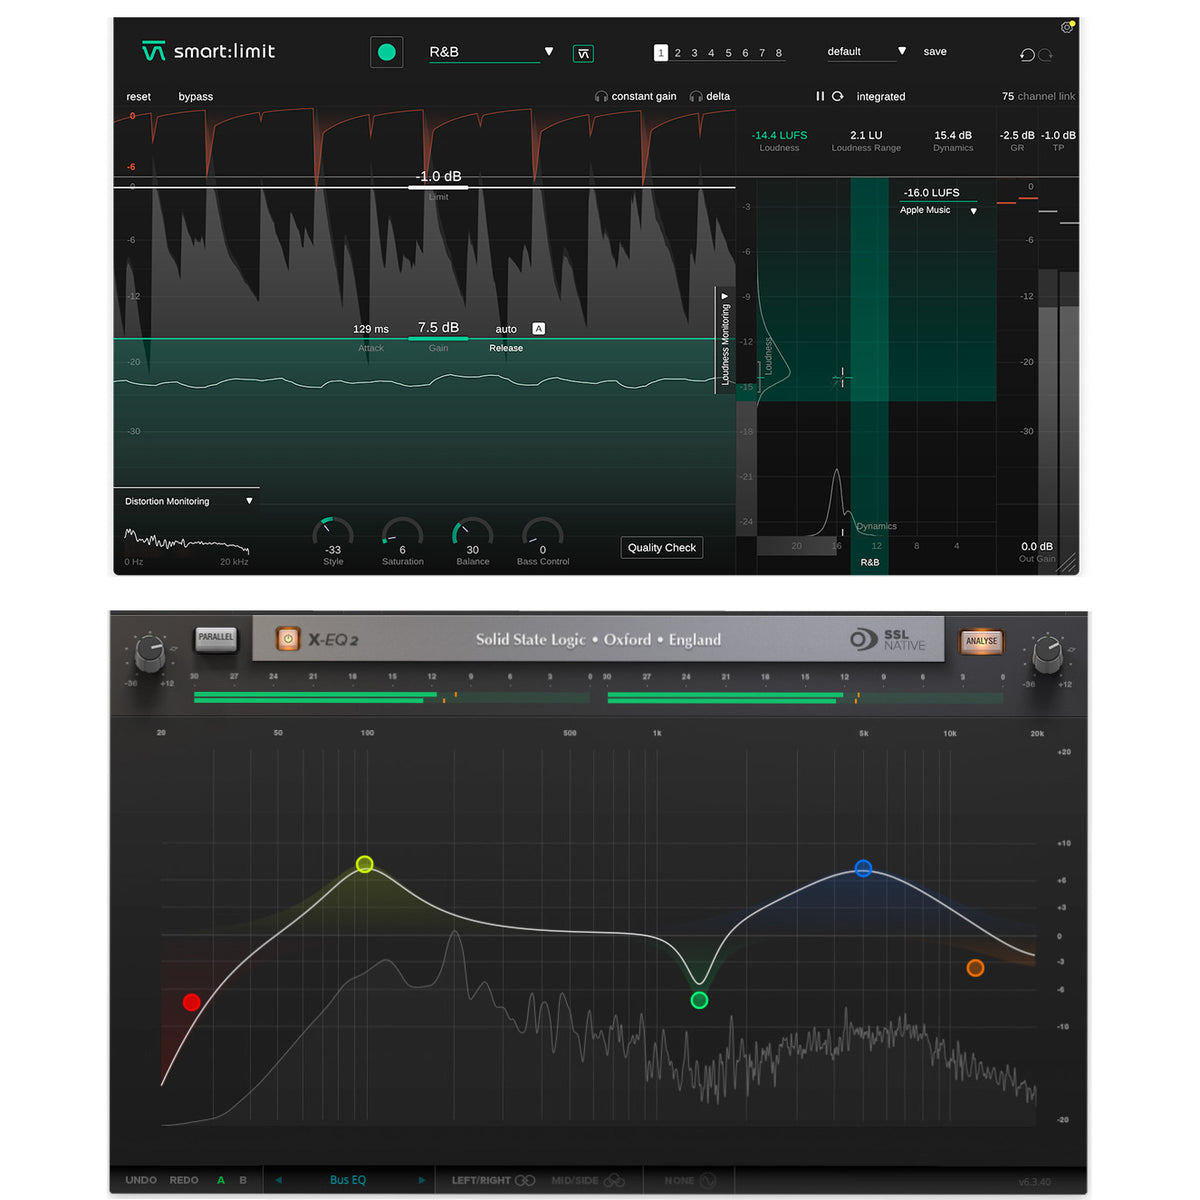This screenshot has height=1200, width=1200.
Task: Toggle bypass in smart:limit
Action: pos(196,97)
